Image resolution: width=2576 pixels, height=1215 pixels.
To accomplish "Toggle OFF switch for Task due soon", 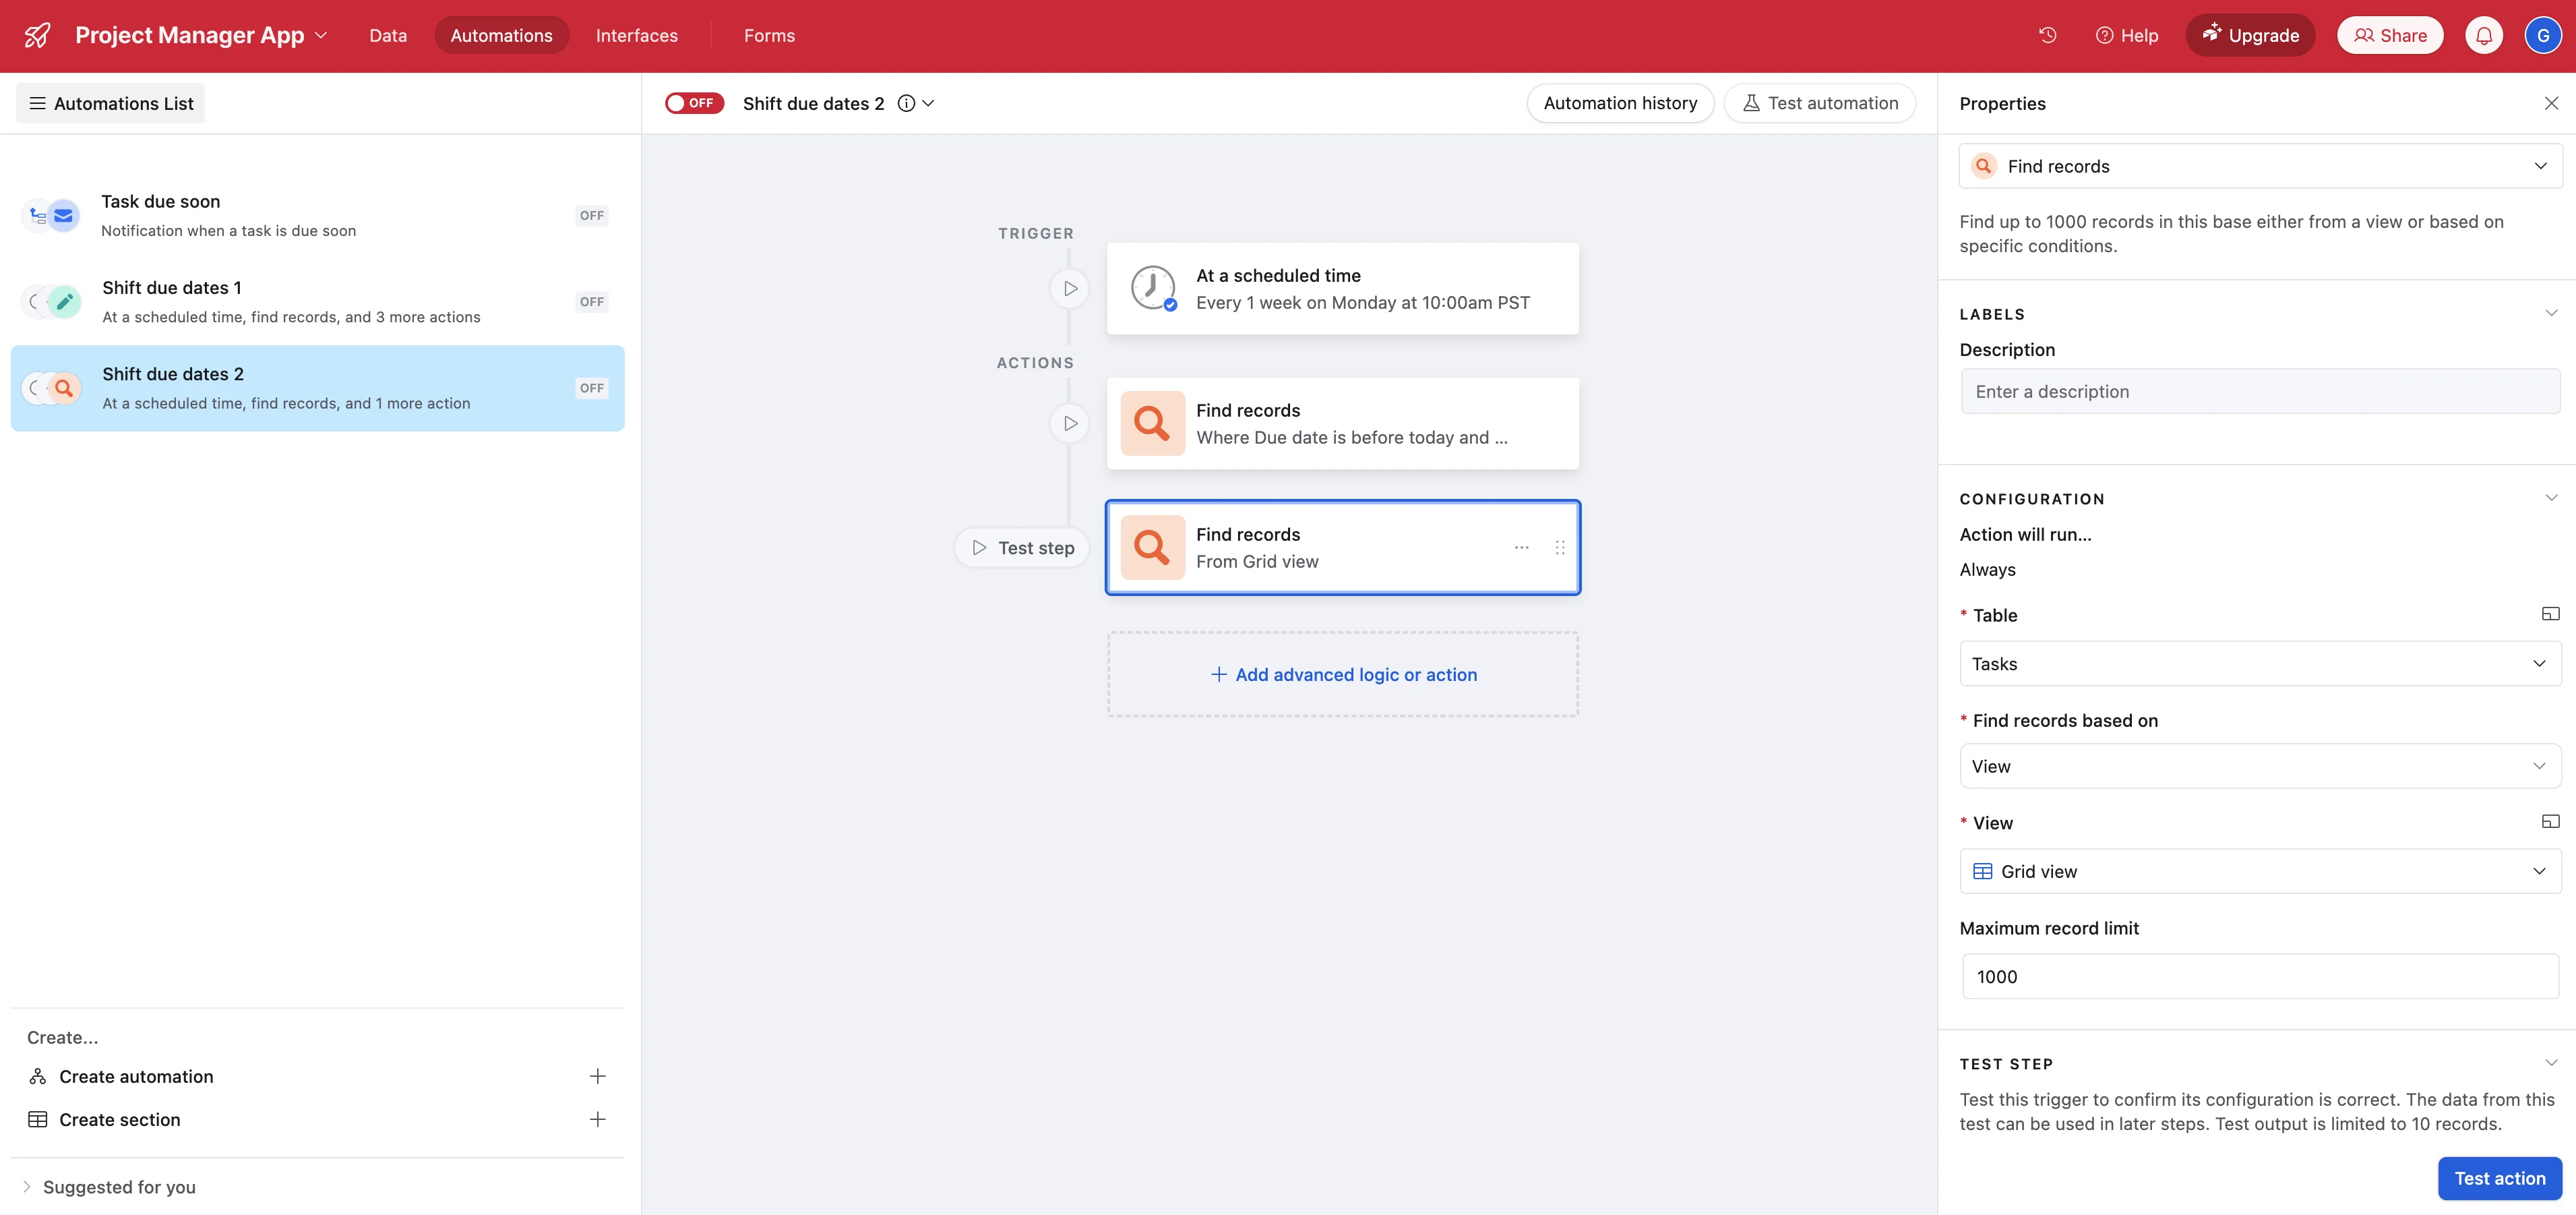I will coord(591,215).
